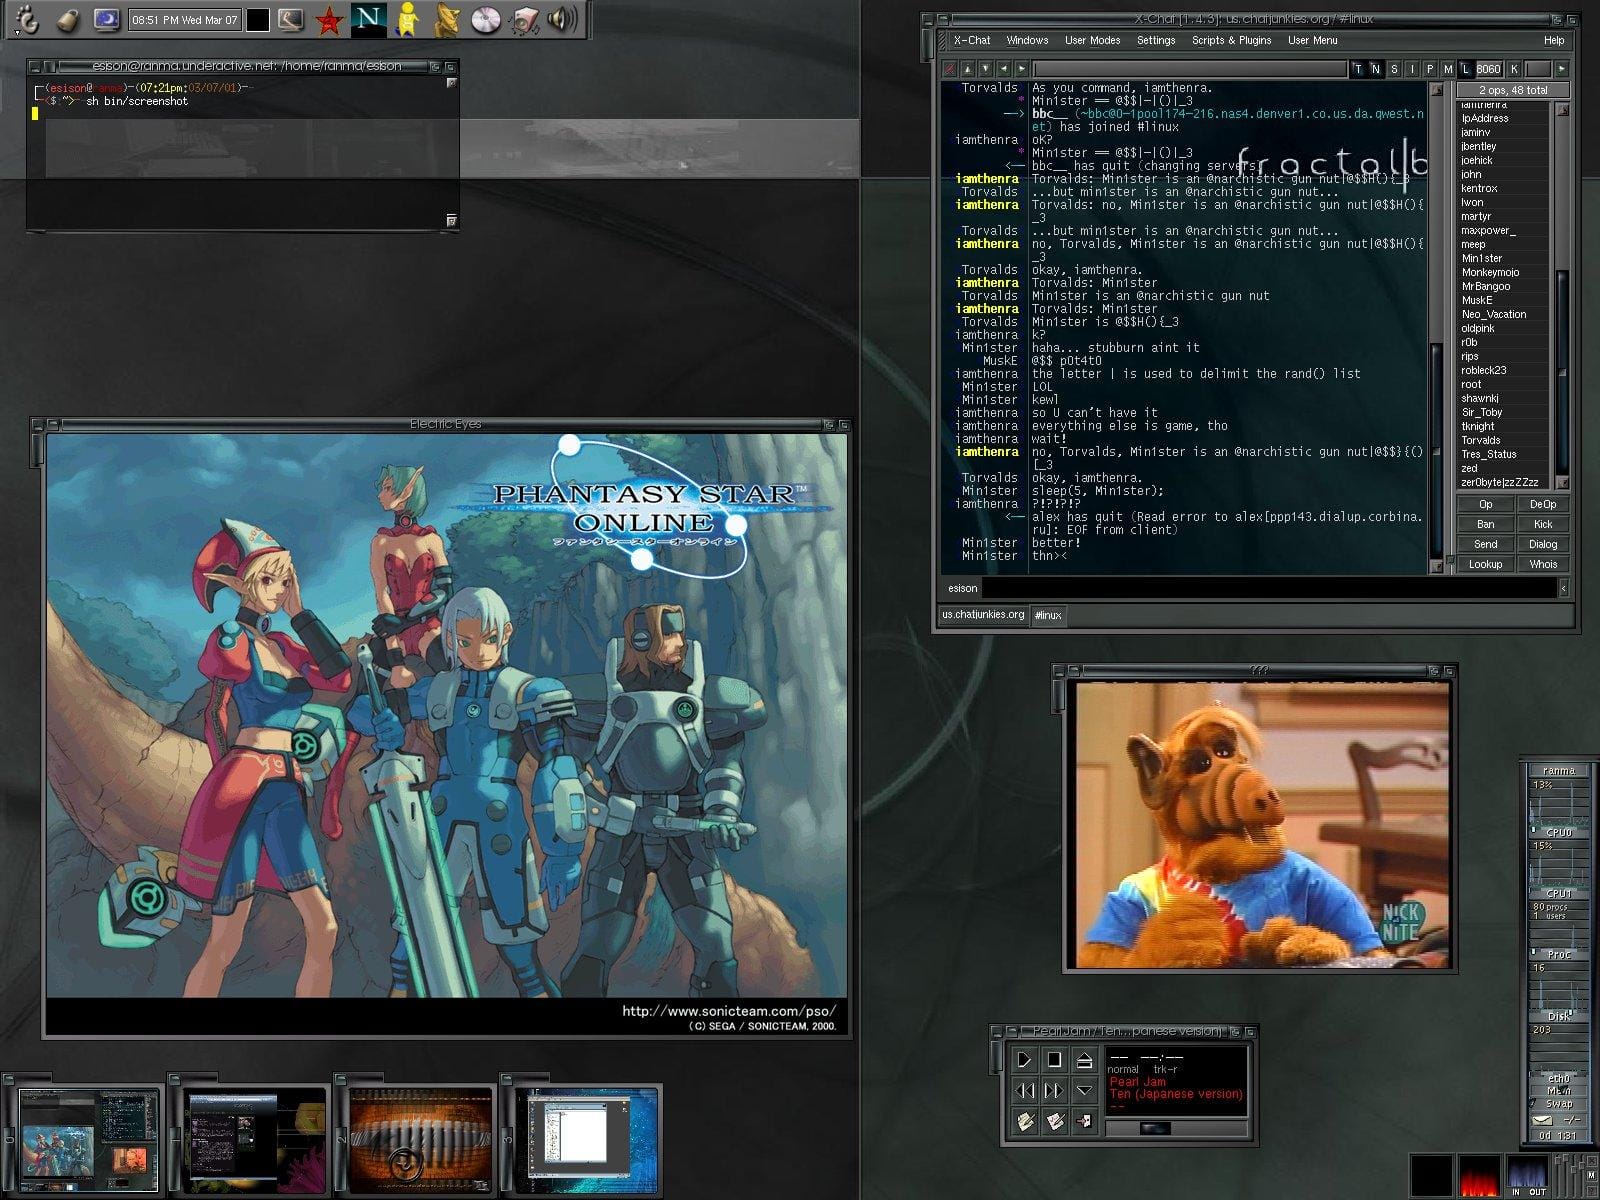1600x1200 pixels.
Task: Eject the CD in the player
Action: click(1084, 1059)
